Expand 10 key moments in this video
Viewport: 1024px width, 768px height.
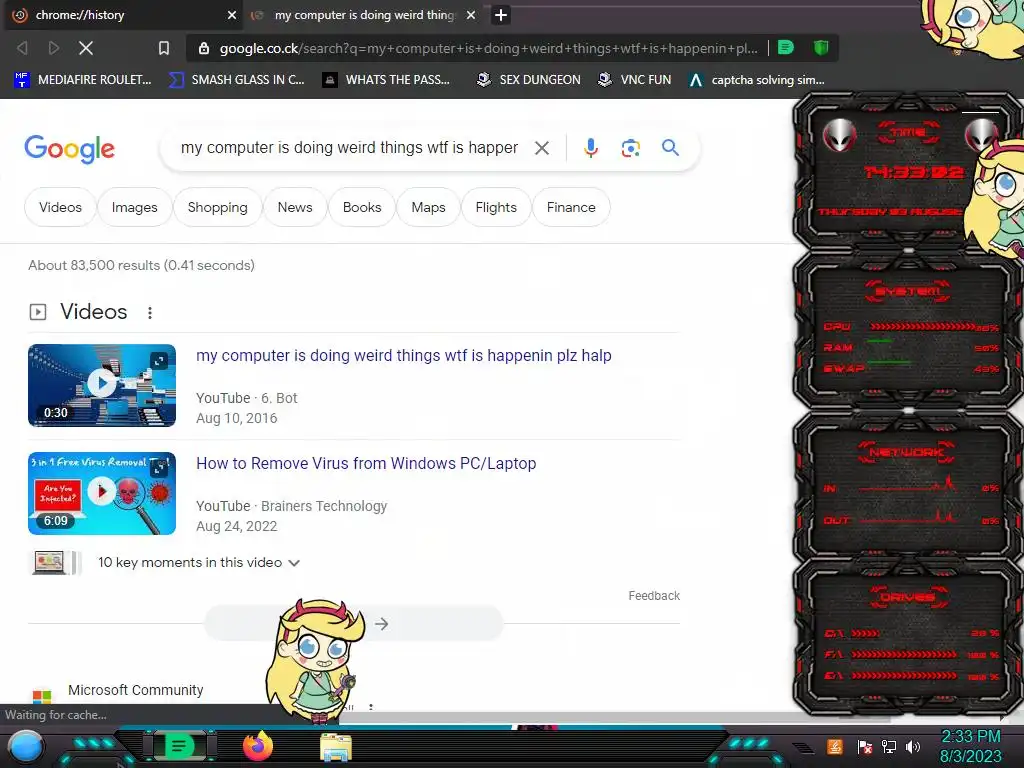point(199,562)
